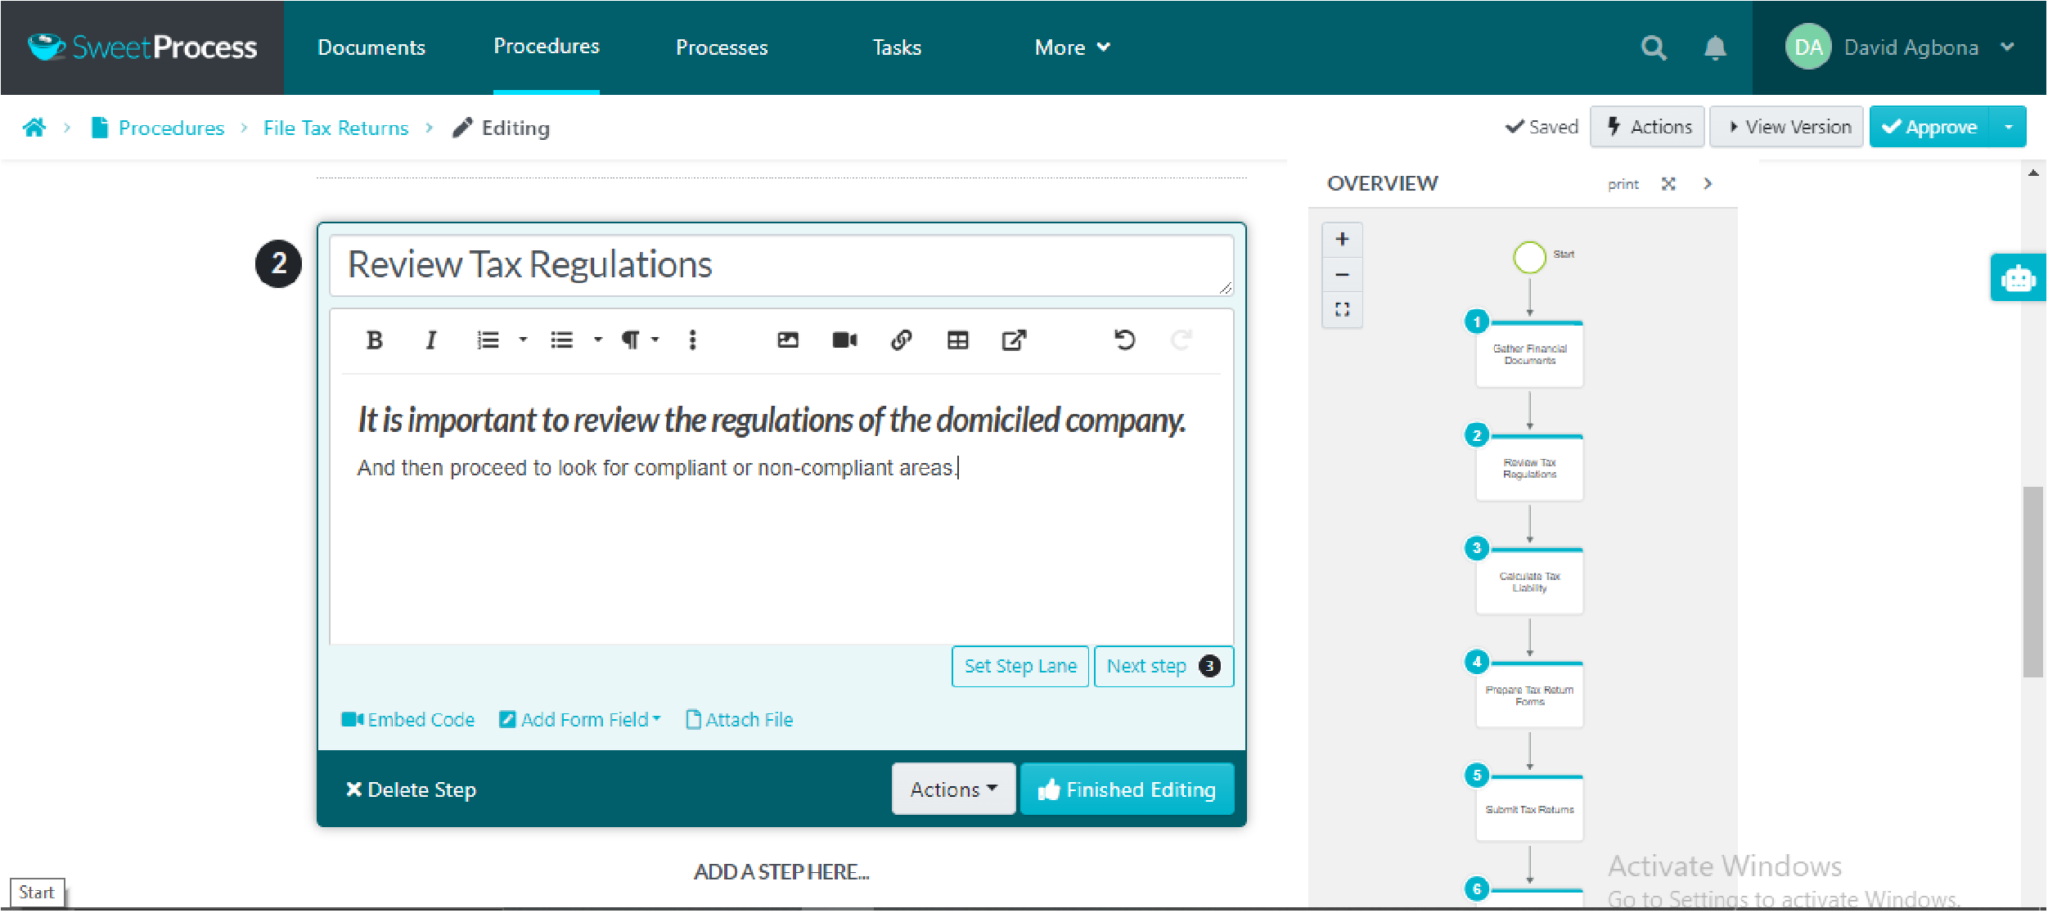Click the step title field
2048x913 pixels.
click(x=781, y=265)
